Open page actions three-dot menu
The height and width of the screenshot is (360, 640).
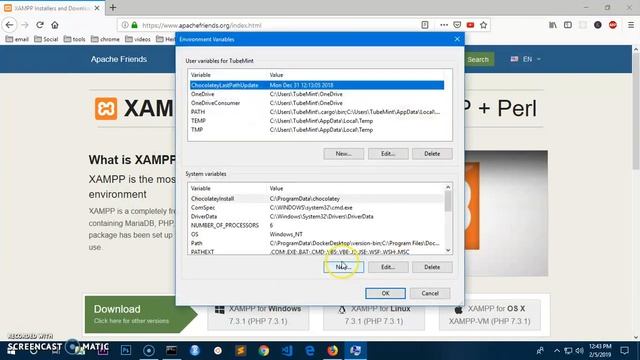(x=444, y=25)
